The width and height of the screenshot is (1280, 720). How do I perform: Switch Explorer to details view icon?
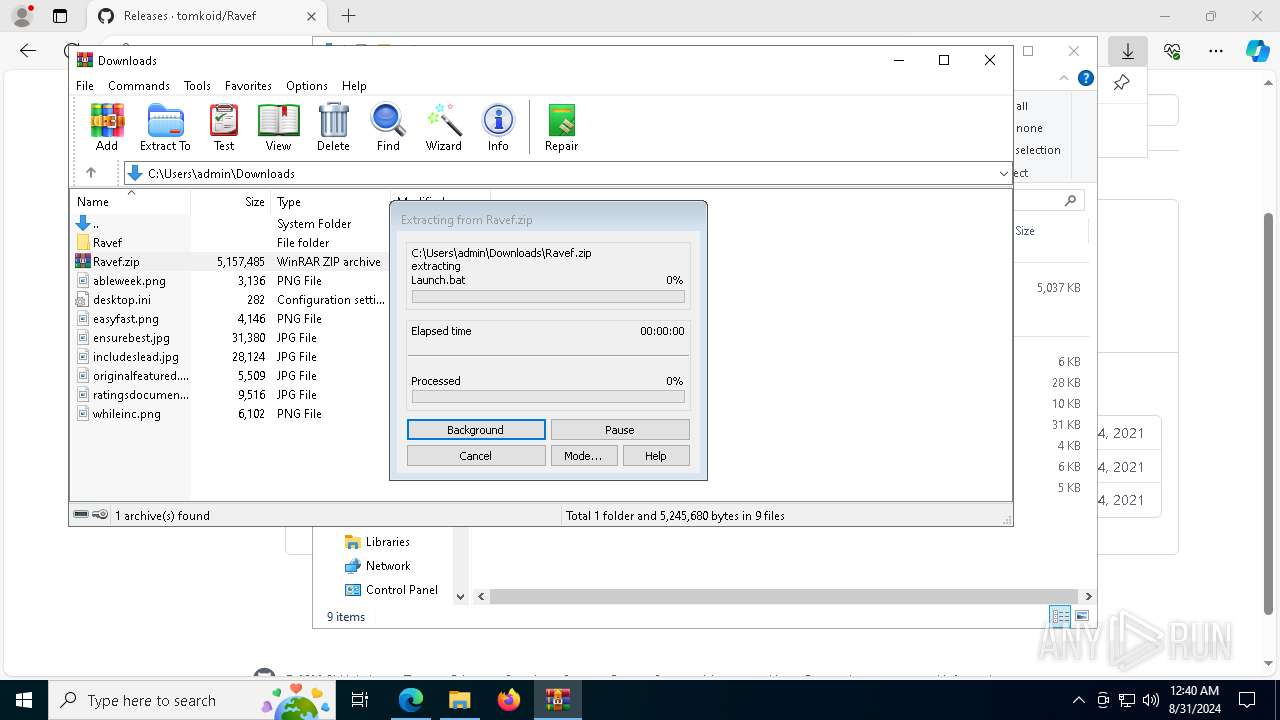(1060, 616)
